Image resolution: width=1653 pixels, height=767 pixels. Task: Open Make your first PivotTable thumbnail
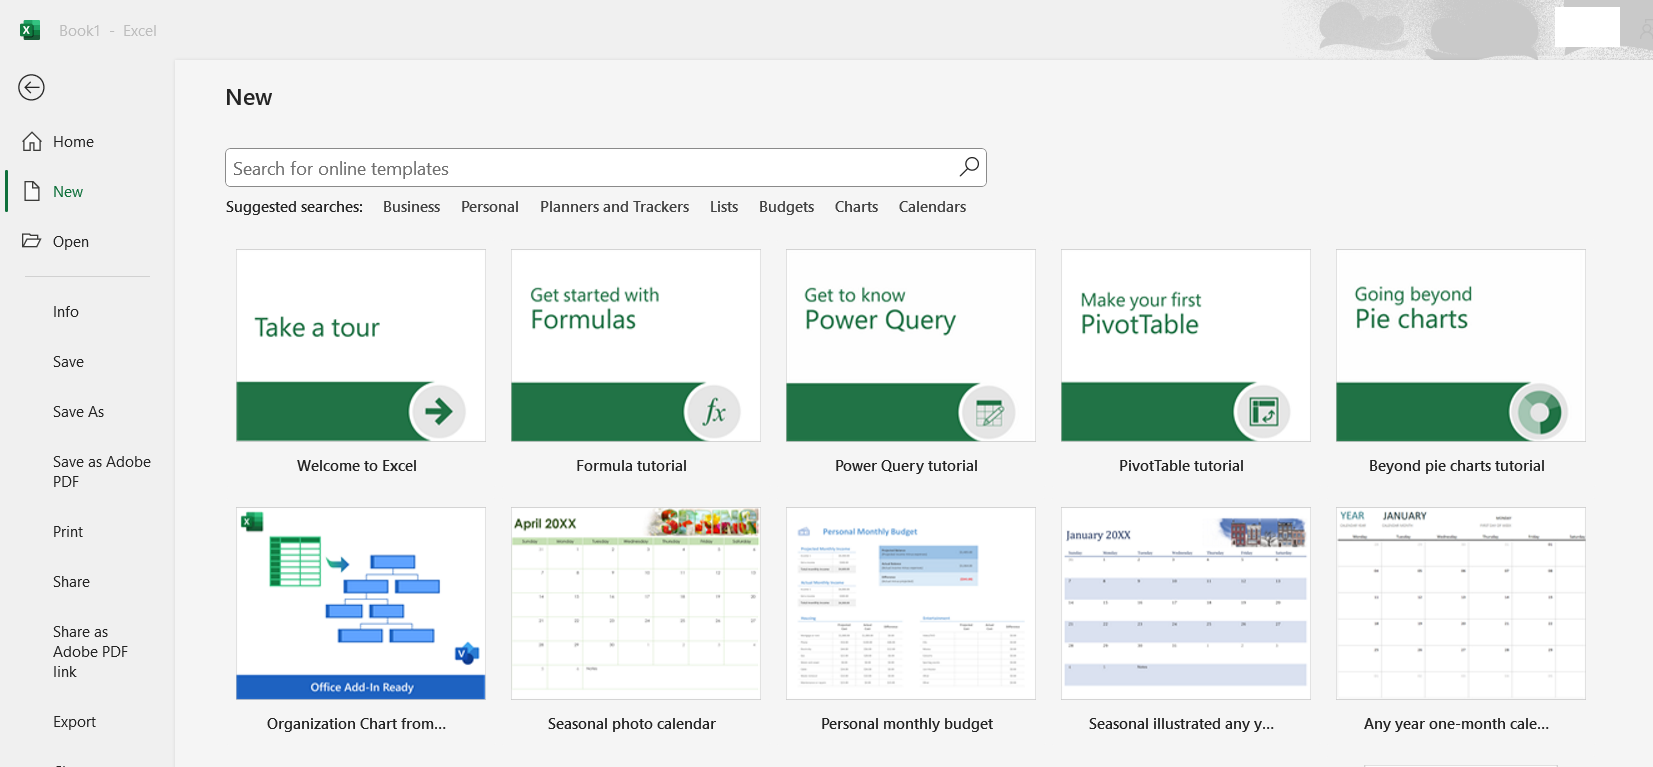pos(1186,345)
